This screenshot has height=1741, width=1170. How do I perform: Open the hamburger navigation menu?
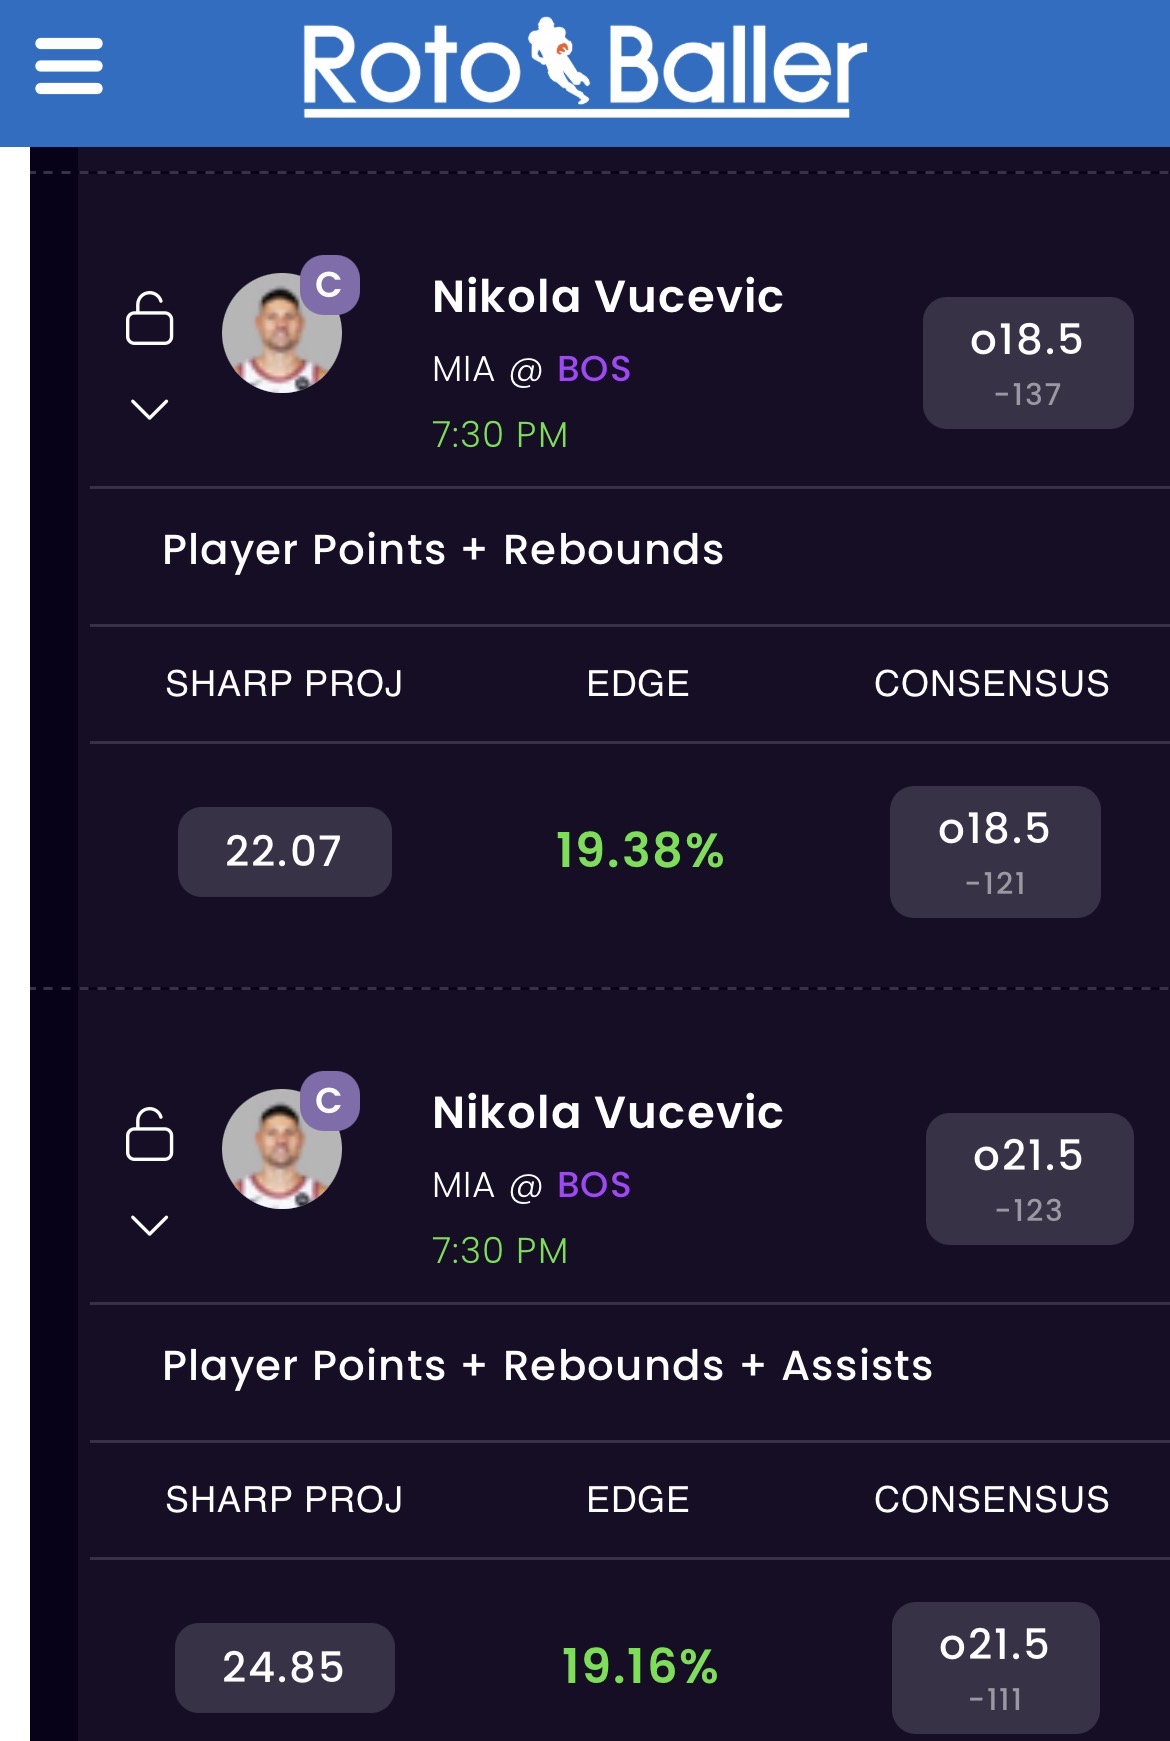tap(69, 66)
